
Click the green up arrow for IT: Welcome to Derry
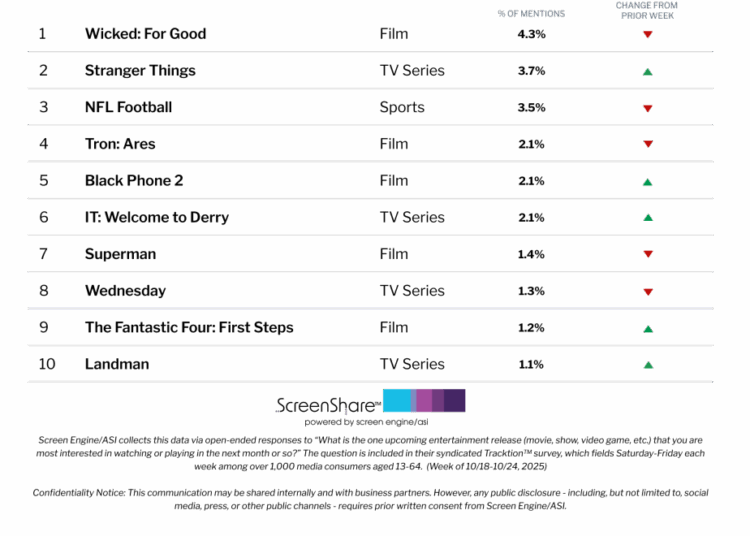click(x=648, y=218)
